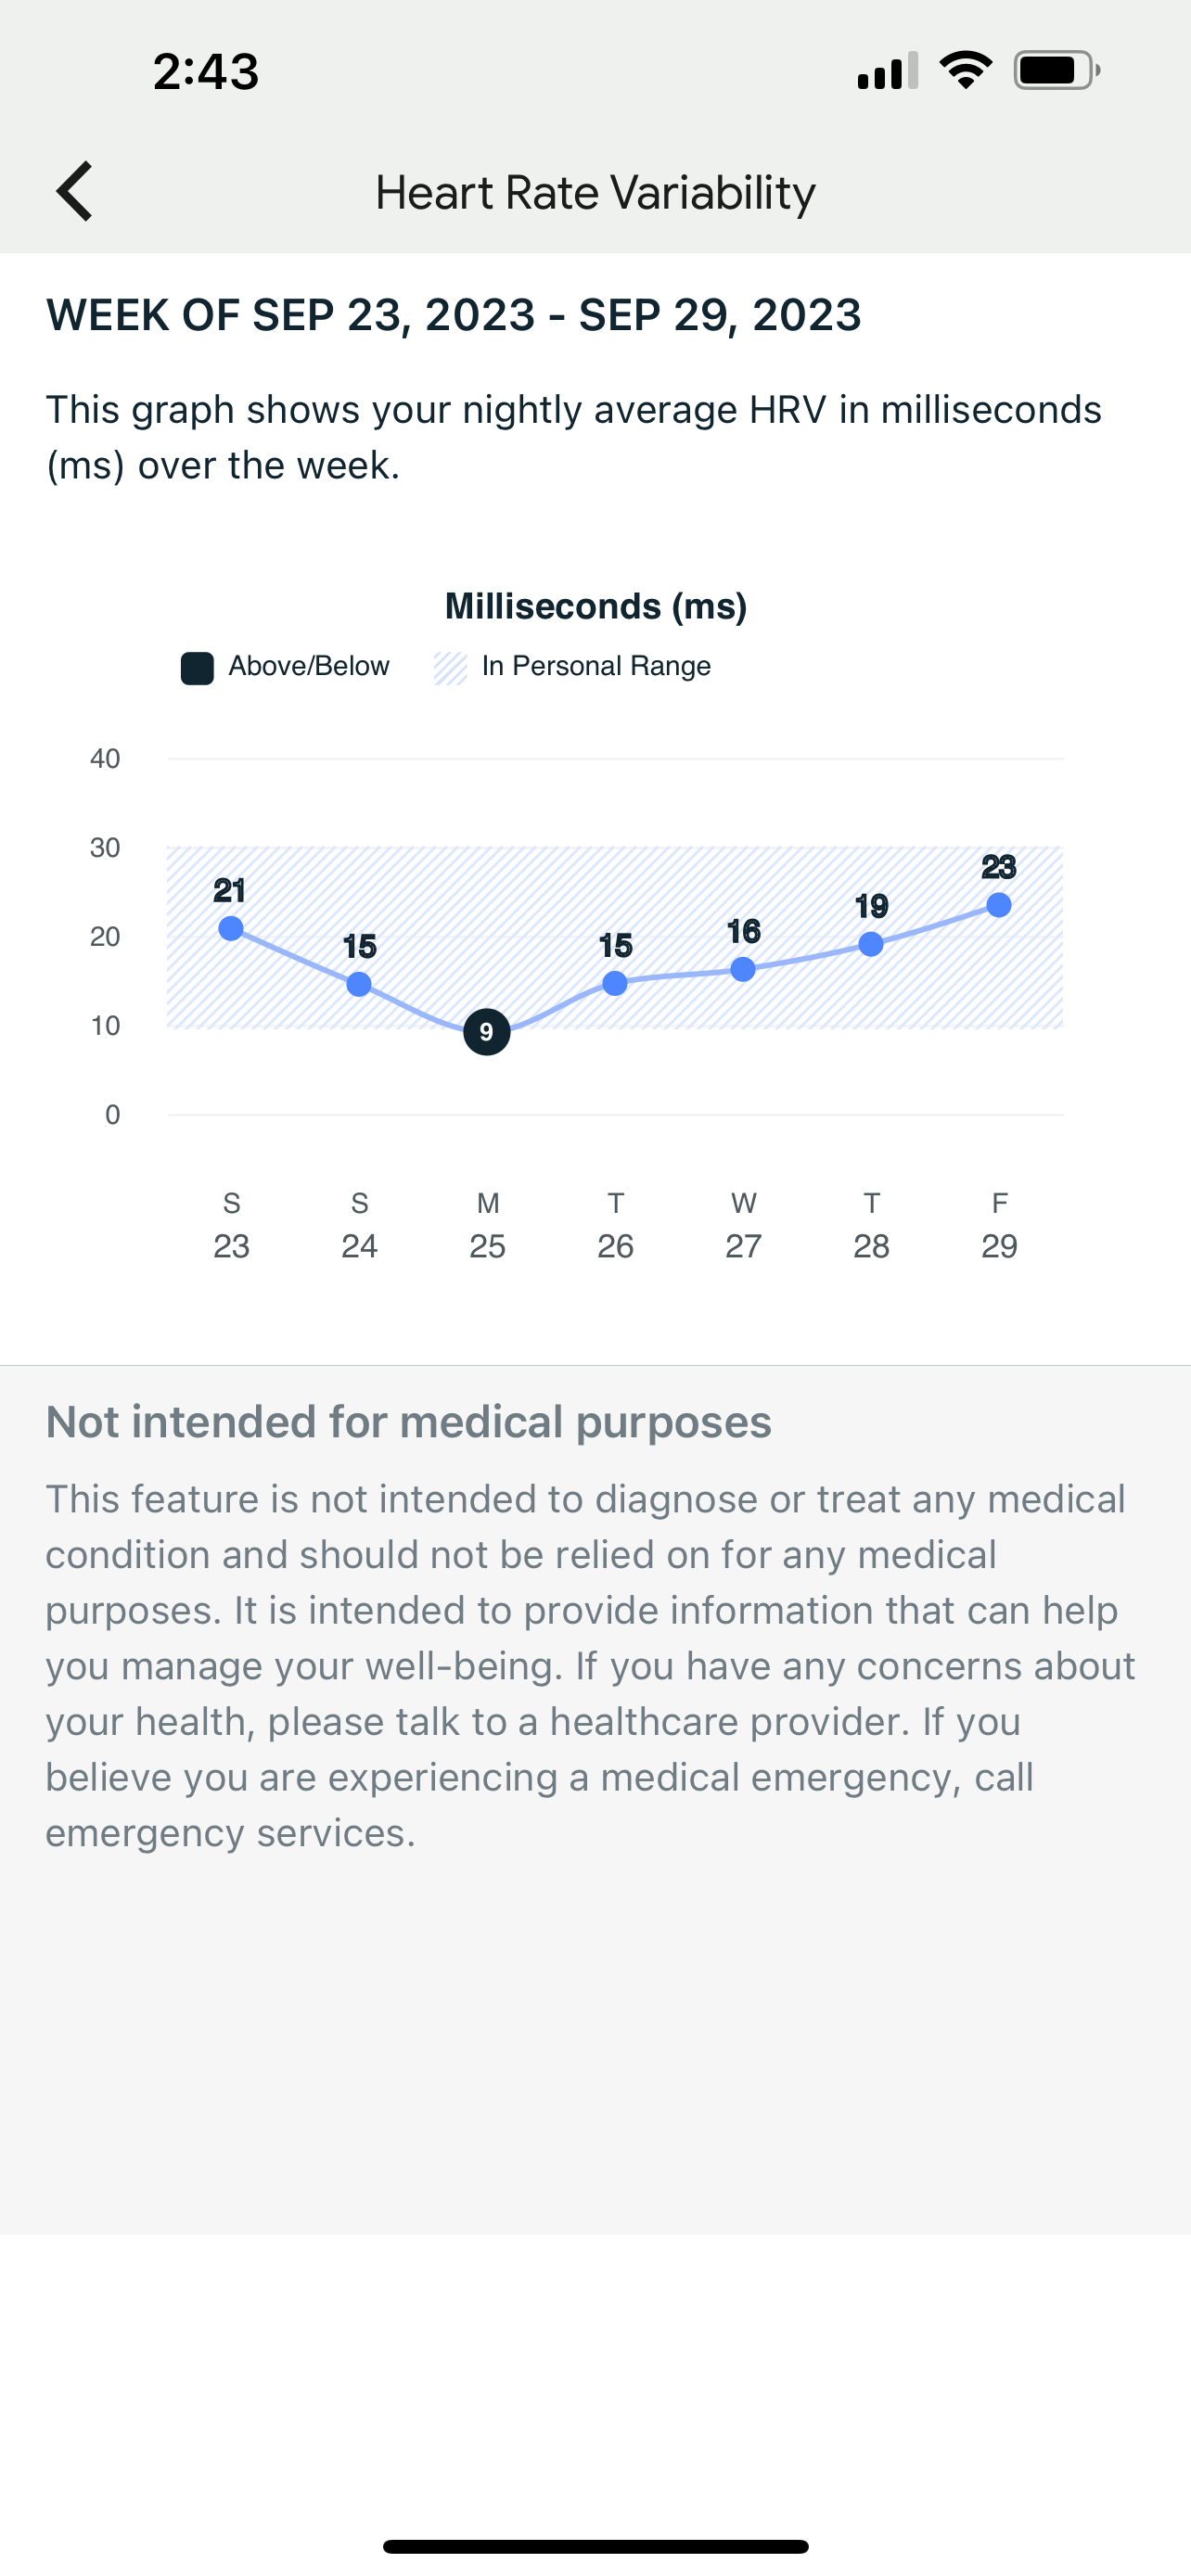
Task: Tap the Milliseconds (ms) chart title
Action: click(x=596, y=606)
